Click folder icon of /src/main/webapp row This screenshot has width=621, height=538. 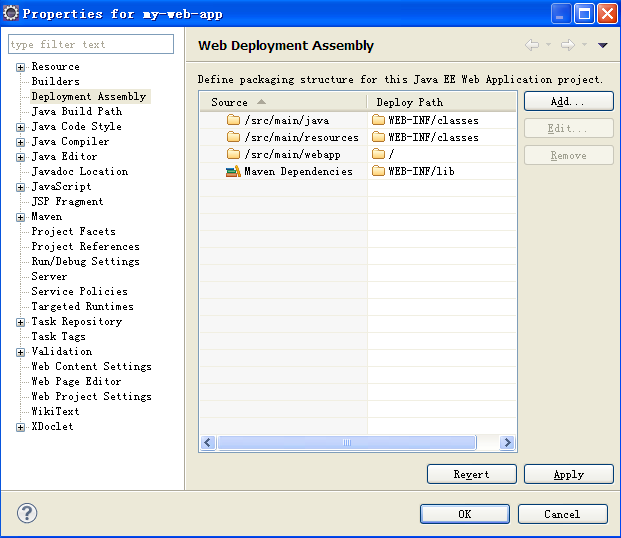[x=233, y=154]
